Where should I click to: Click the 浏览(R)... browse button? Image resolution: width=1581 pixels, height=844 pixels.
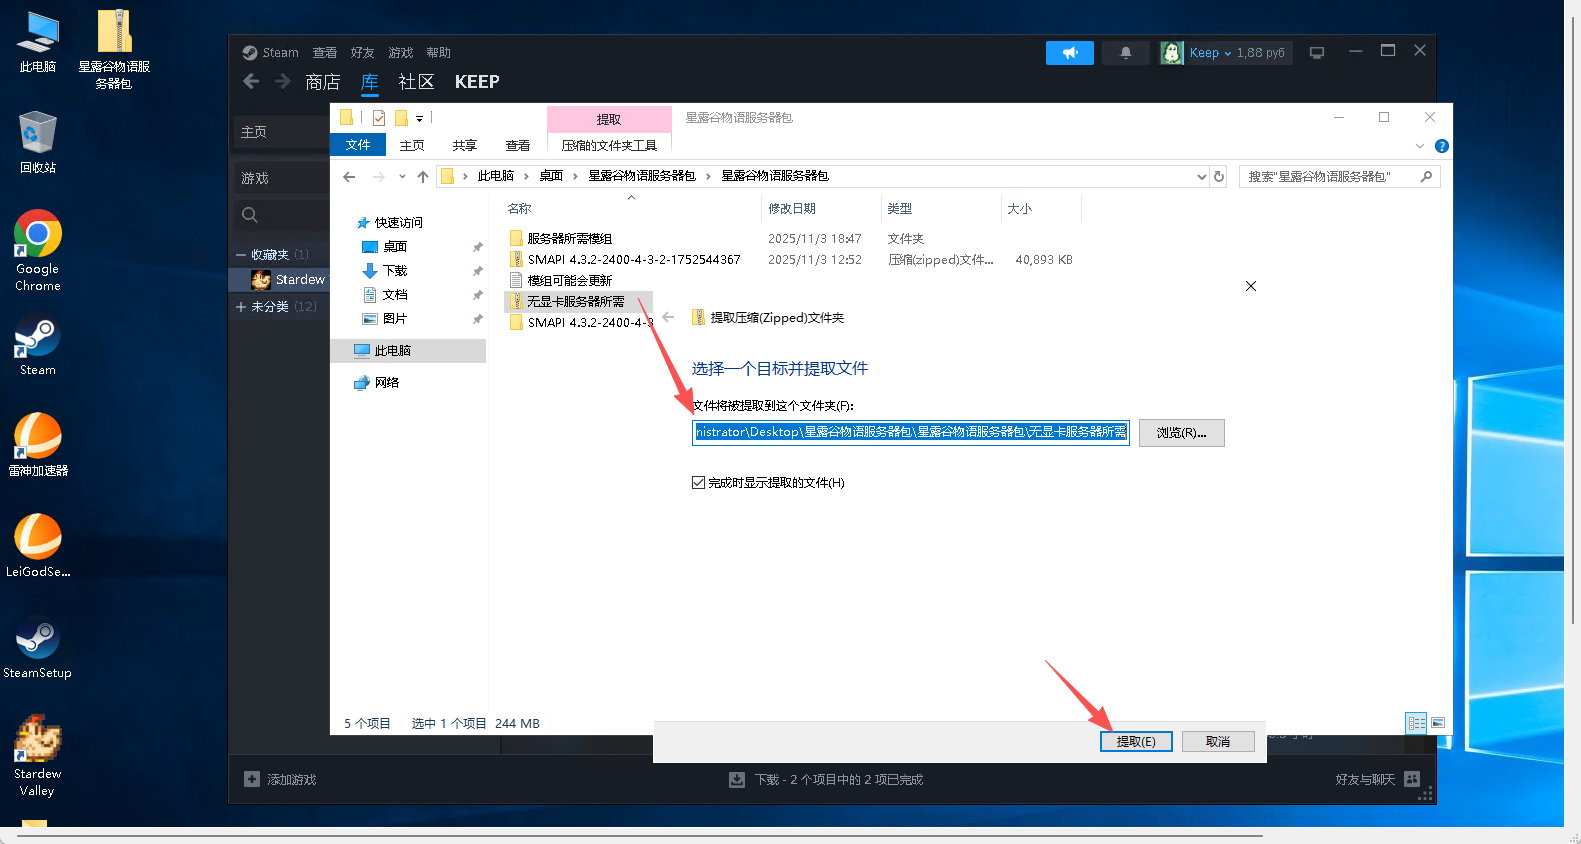[x=1181, y=433]
